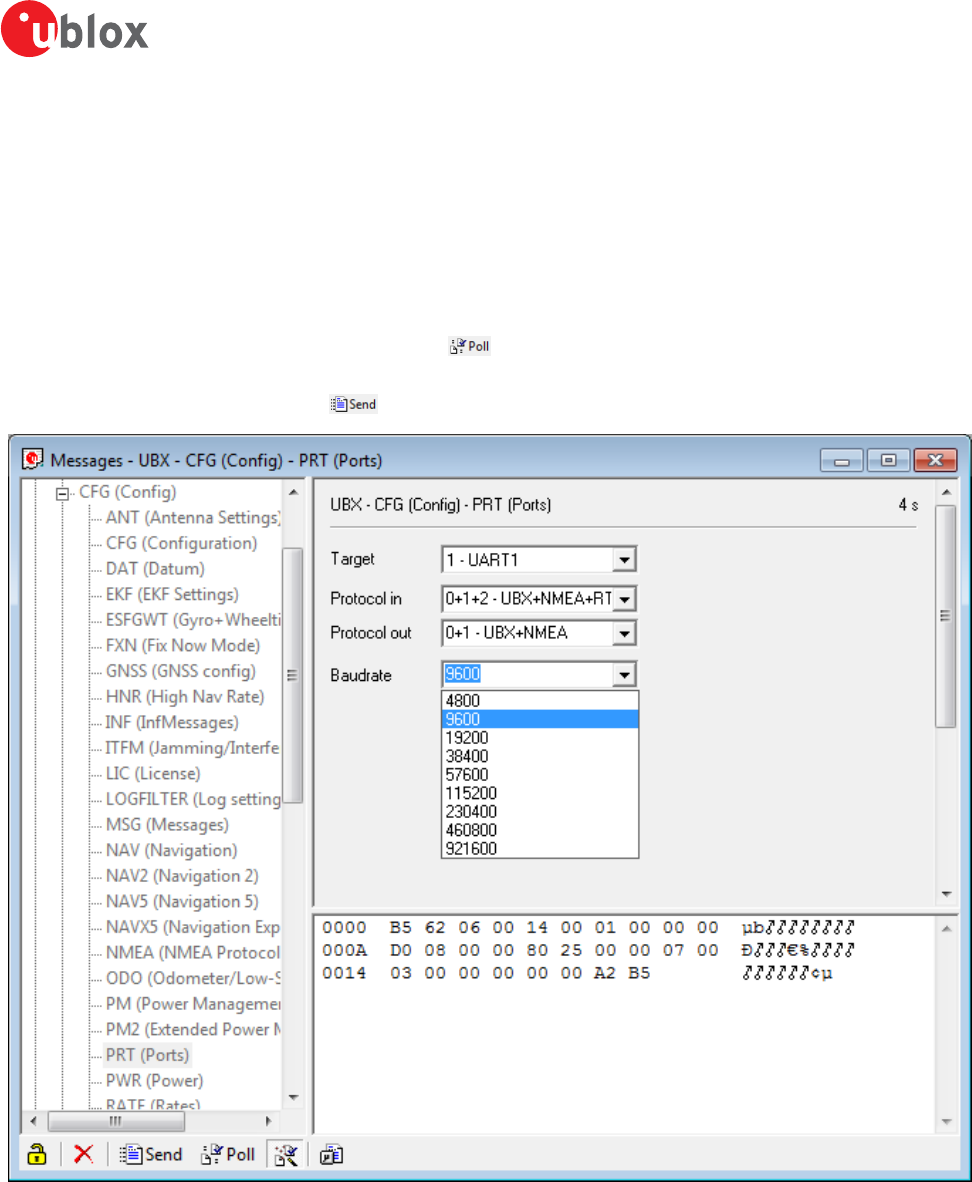Select NAV (Navigation) tree item

pyautogui.click(x=171, y=850)
